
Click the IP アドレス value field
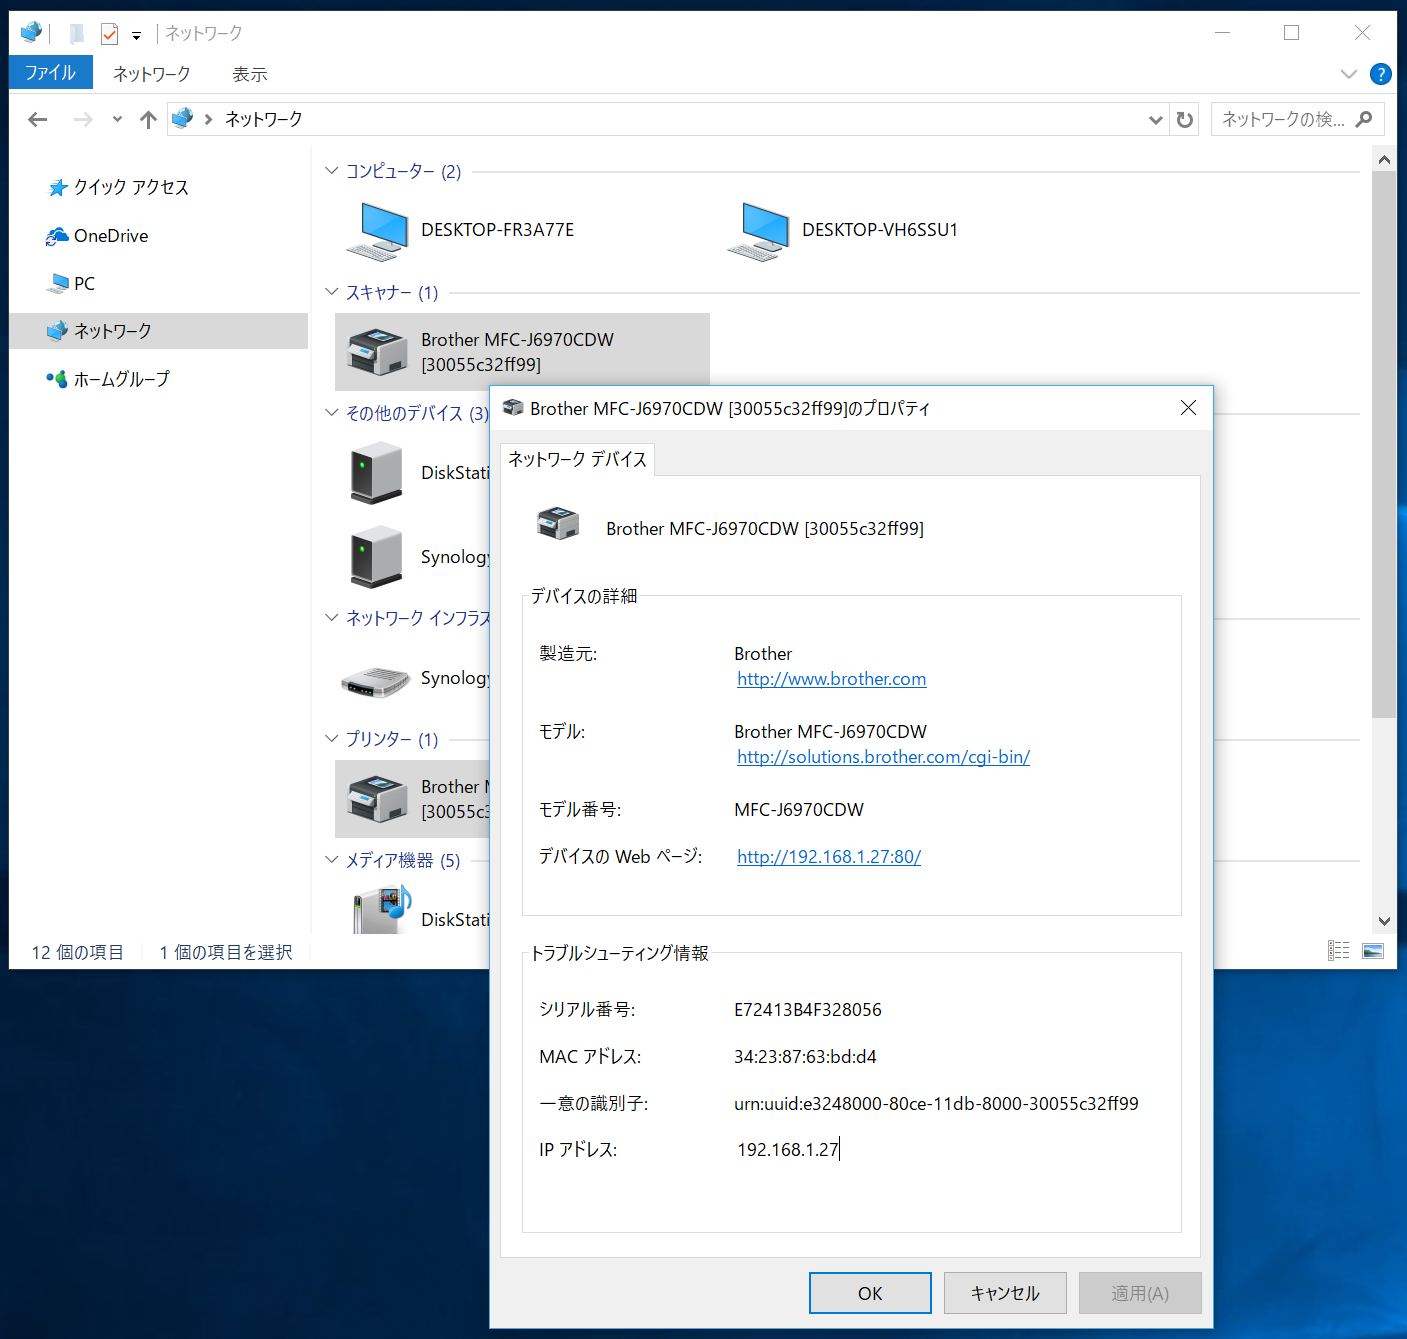coord(788,1150)
